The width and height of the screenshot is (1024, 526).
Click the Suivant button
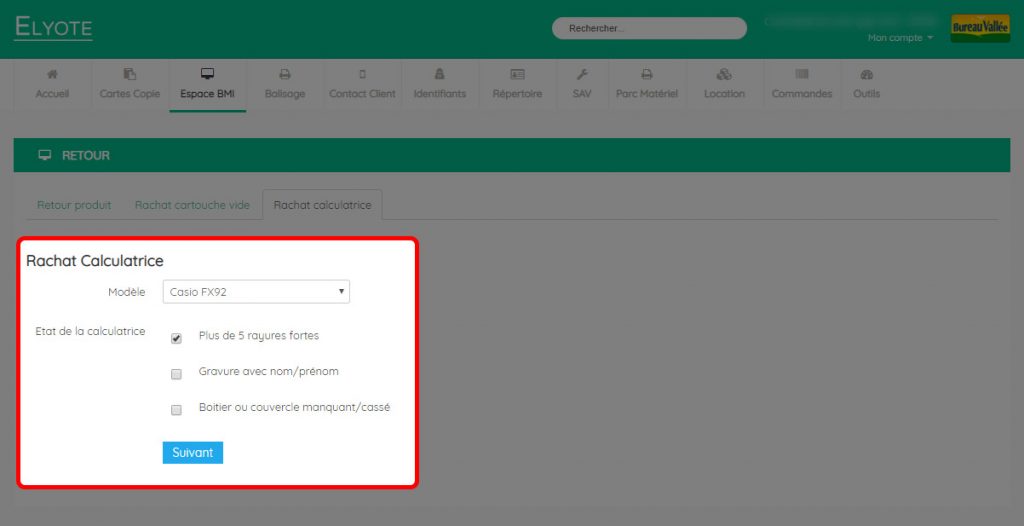(193, 453)
